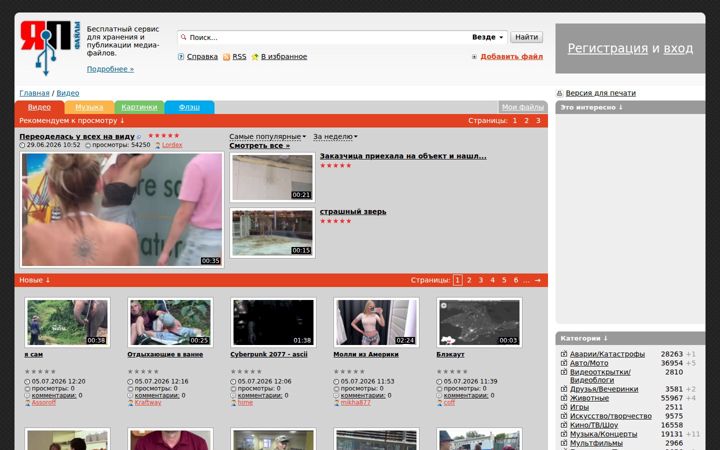
Task: Click the TV icon next to Животные
Action: pyautogui.click(x=564, y=398)
